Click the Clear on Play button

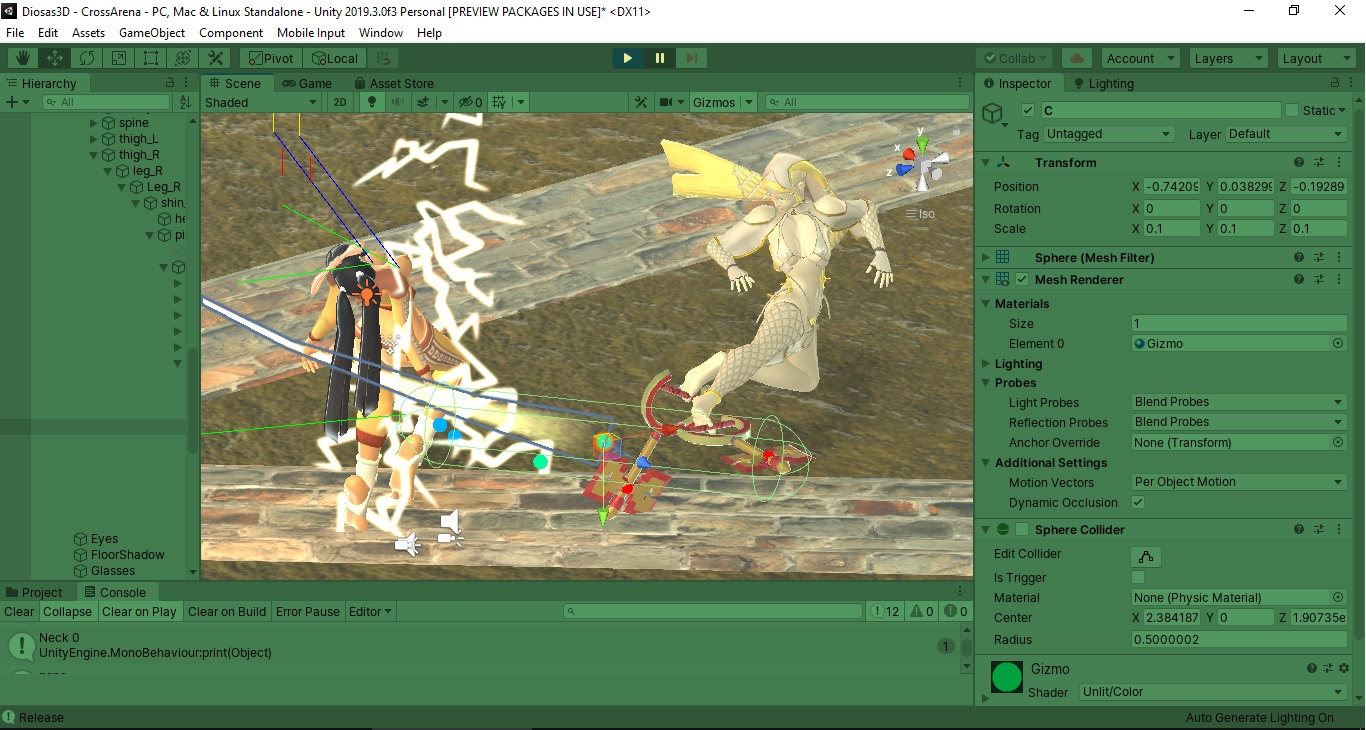tap(139, 611)
